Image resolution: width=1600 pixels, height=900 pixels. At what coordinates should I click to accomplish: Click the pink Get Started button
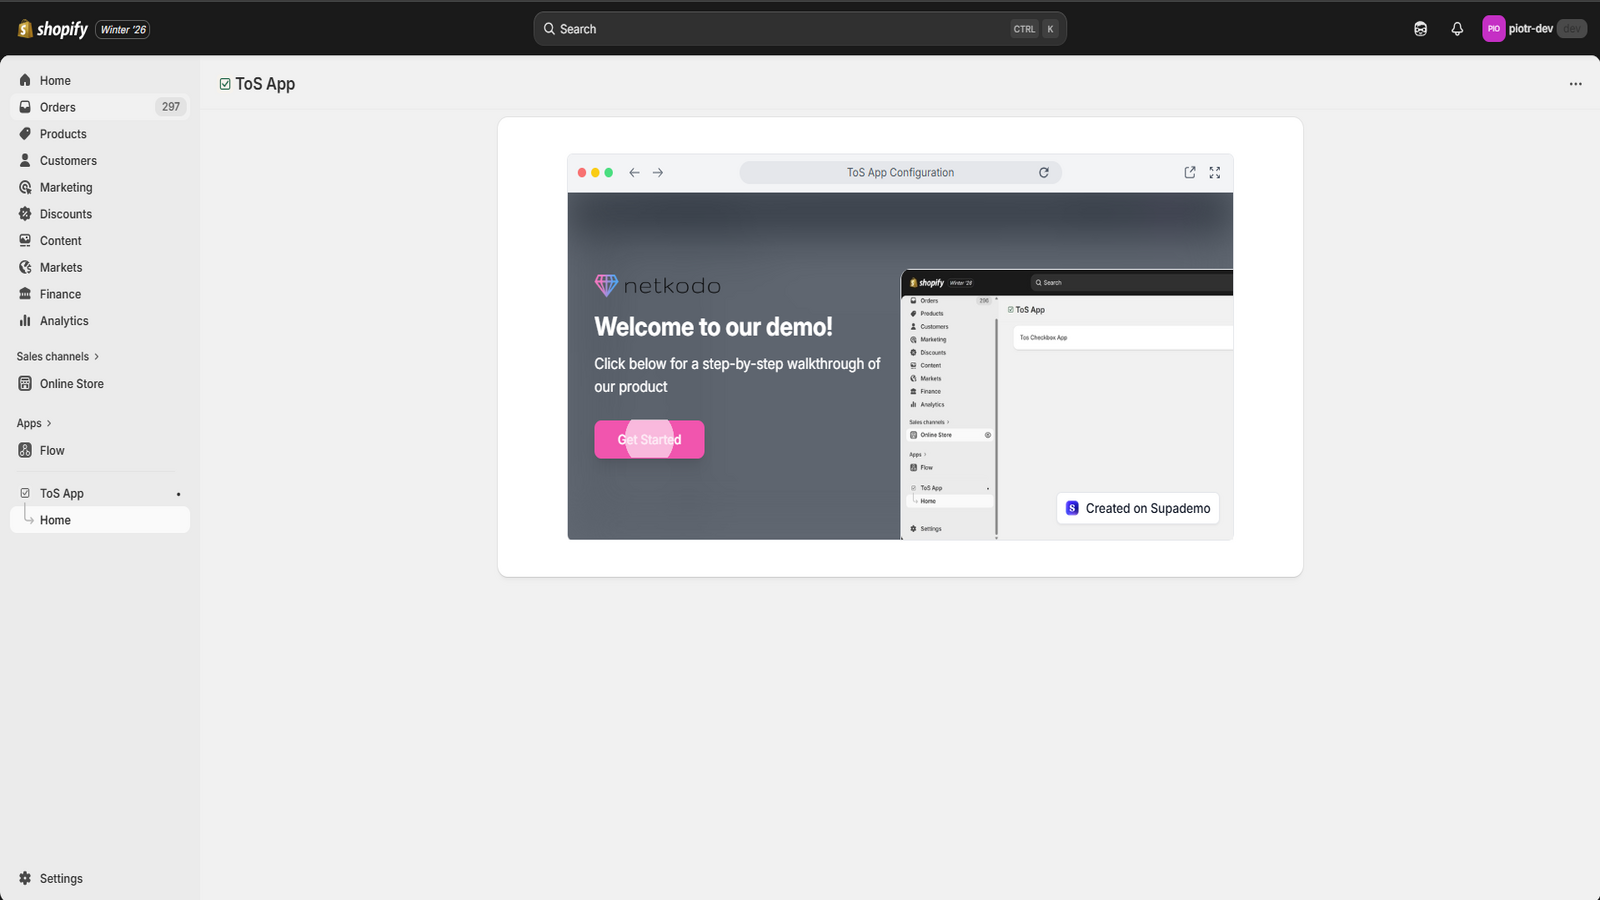pos(649,440)
